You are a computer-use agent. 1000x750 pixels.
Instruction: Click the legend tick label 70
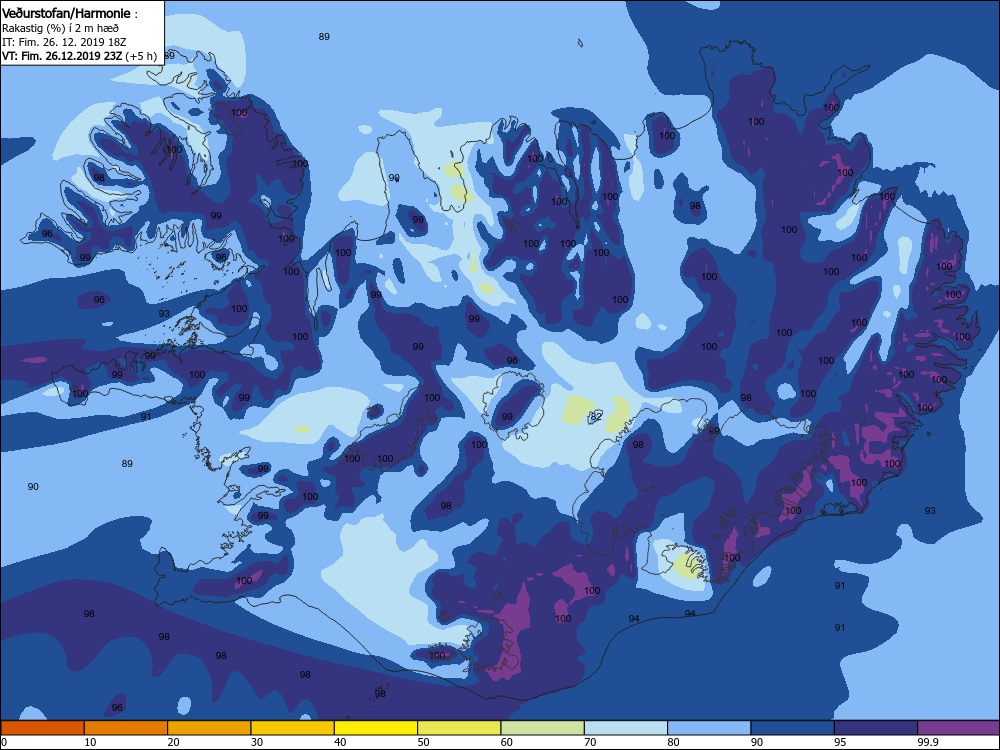click(x=590, y=742)
